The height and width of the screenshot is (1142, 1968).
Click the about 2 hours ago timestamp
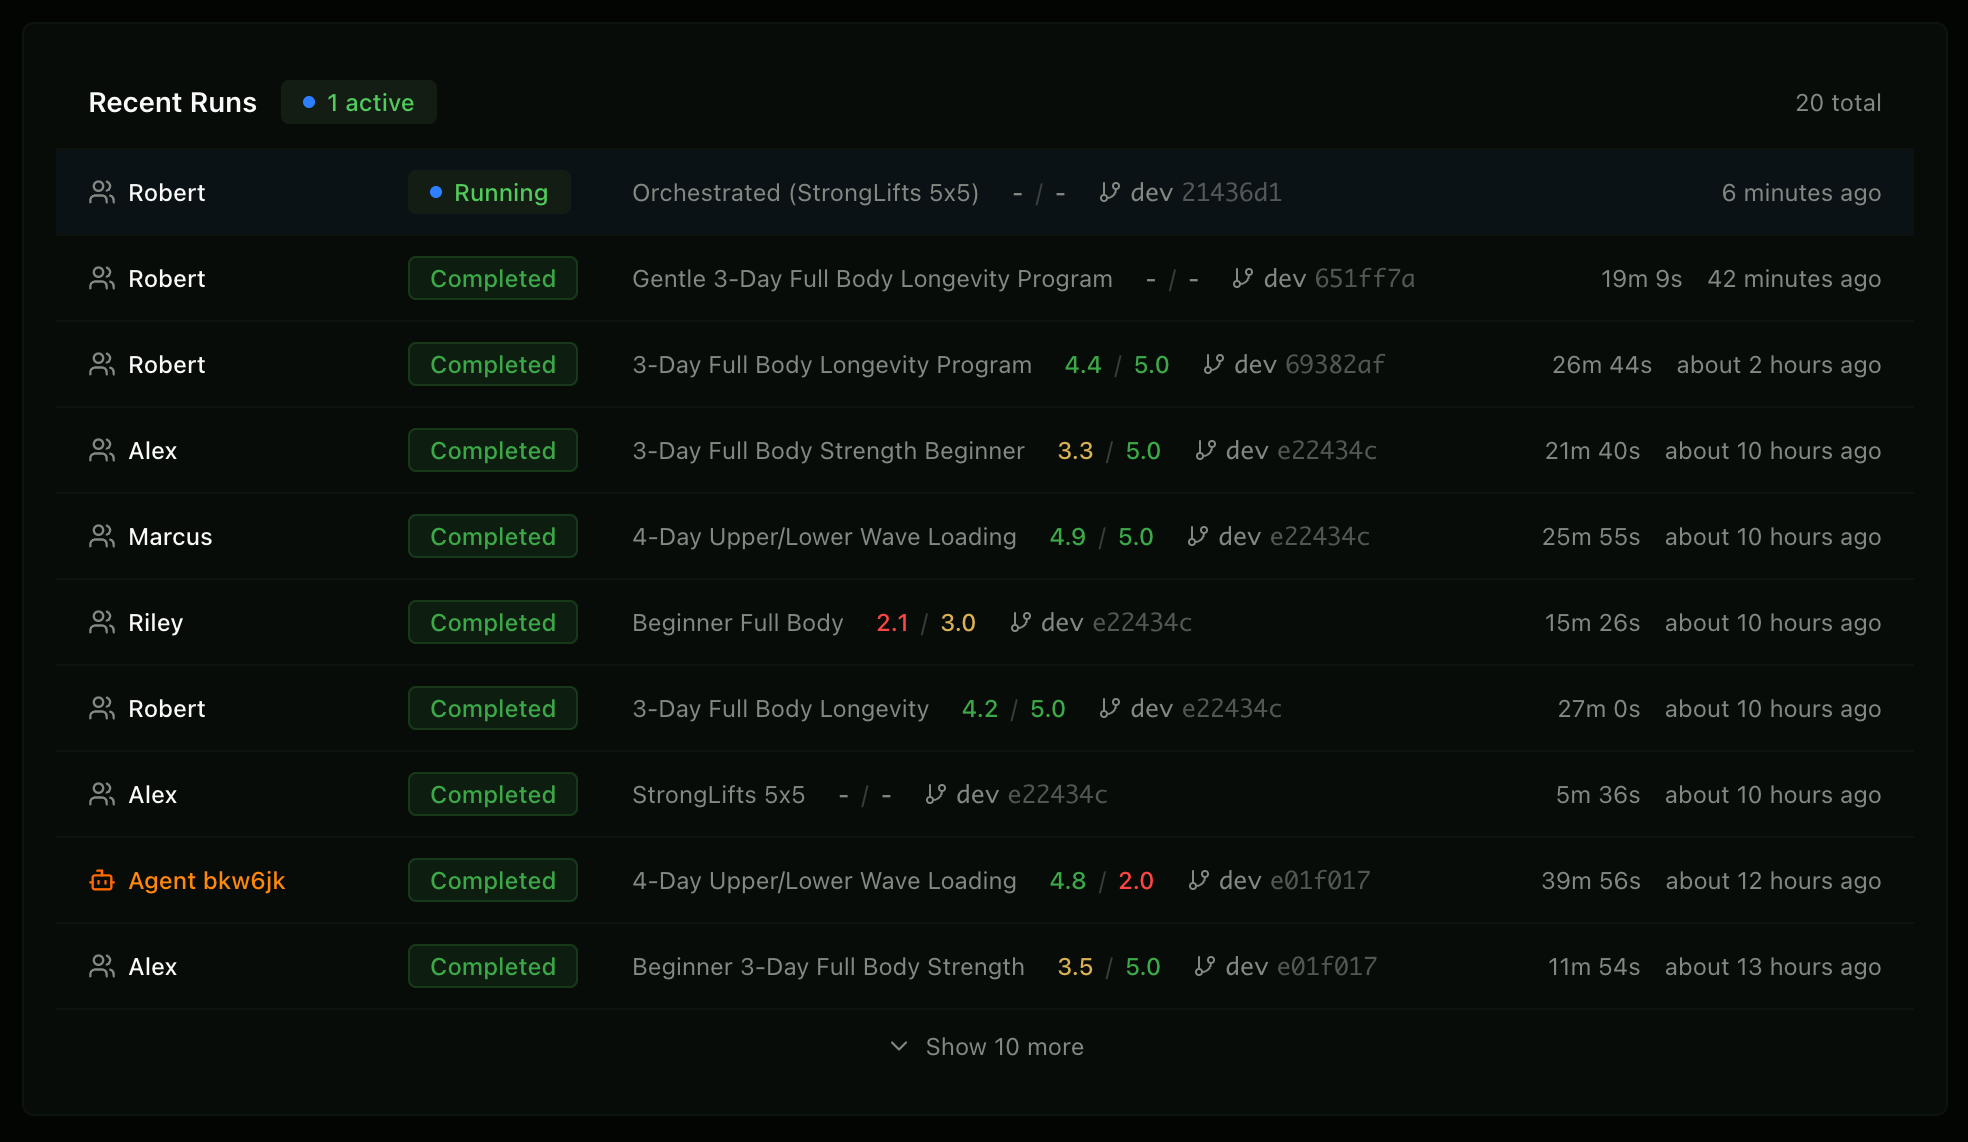(x=1779, y=364)
